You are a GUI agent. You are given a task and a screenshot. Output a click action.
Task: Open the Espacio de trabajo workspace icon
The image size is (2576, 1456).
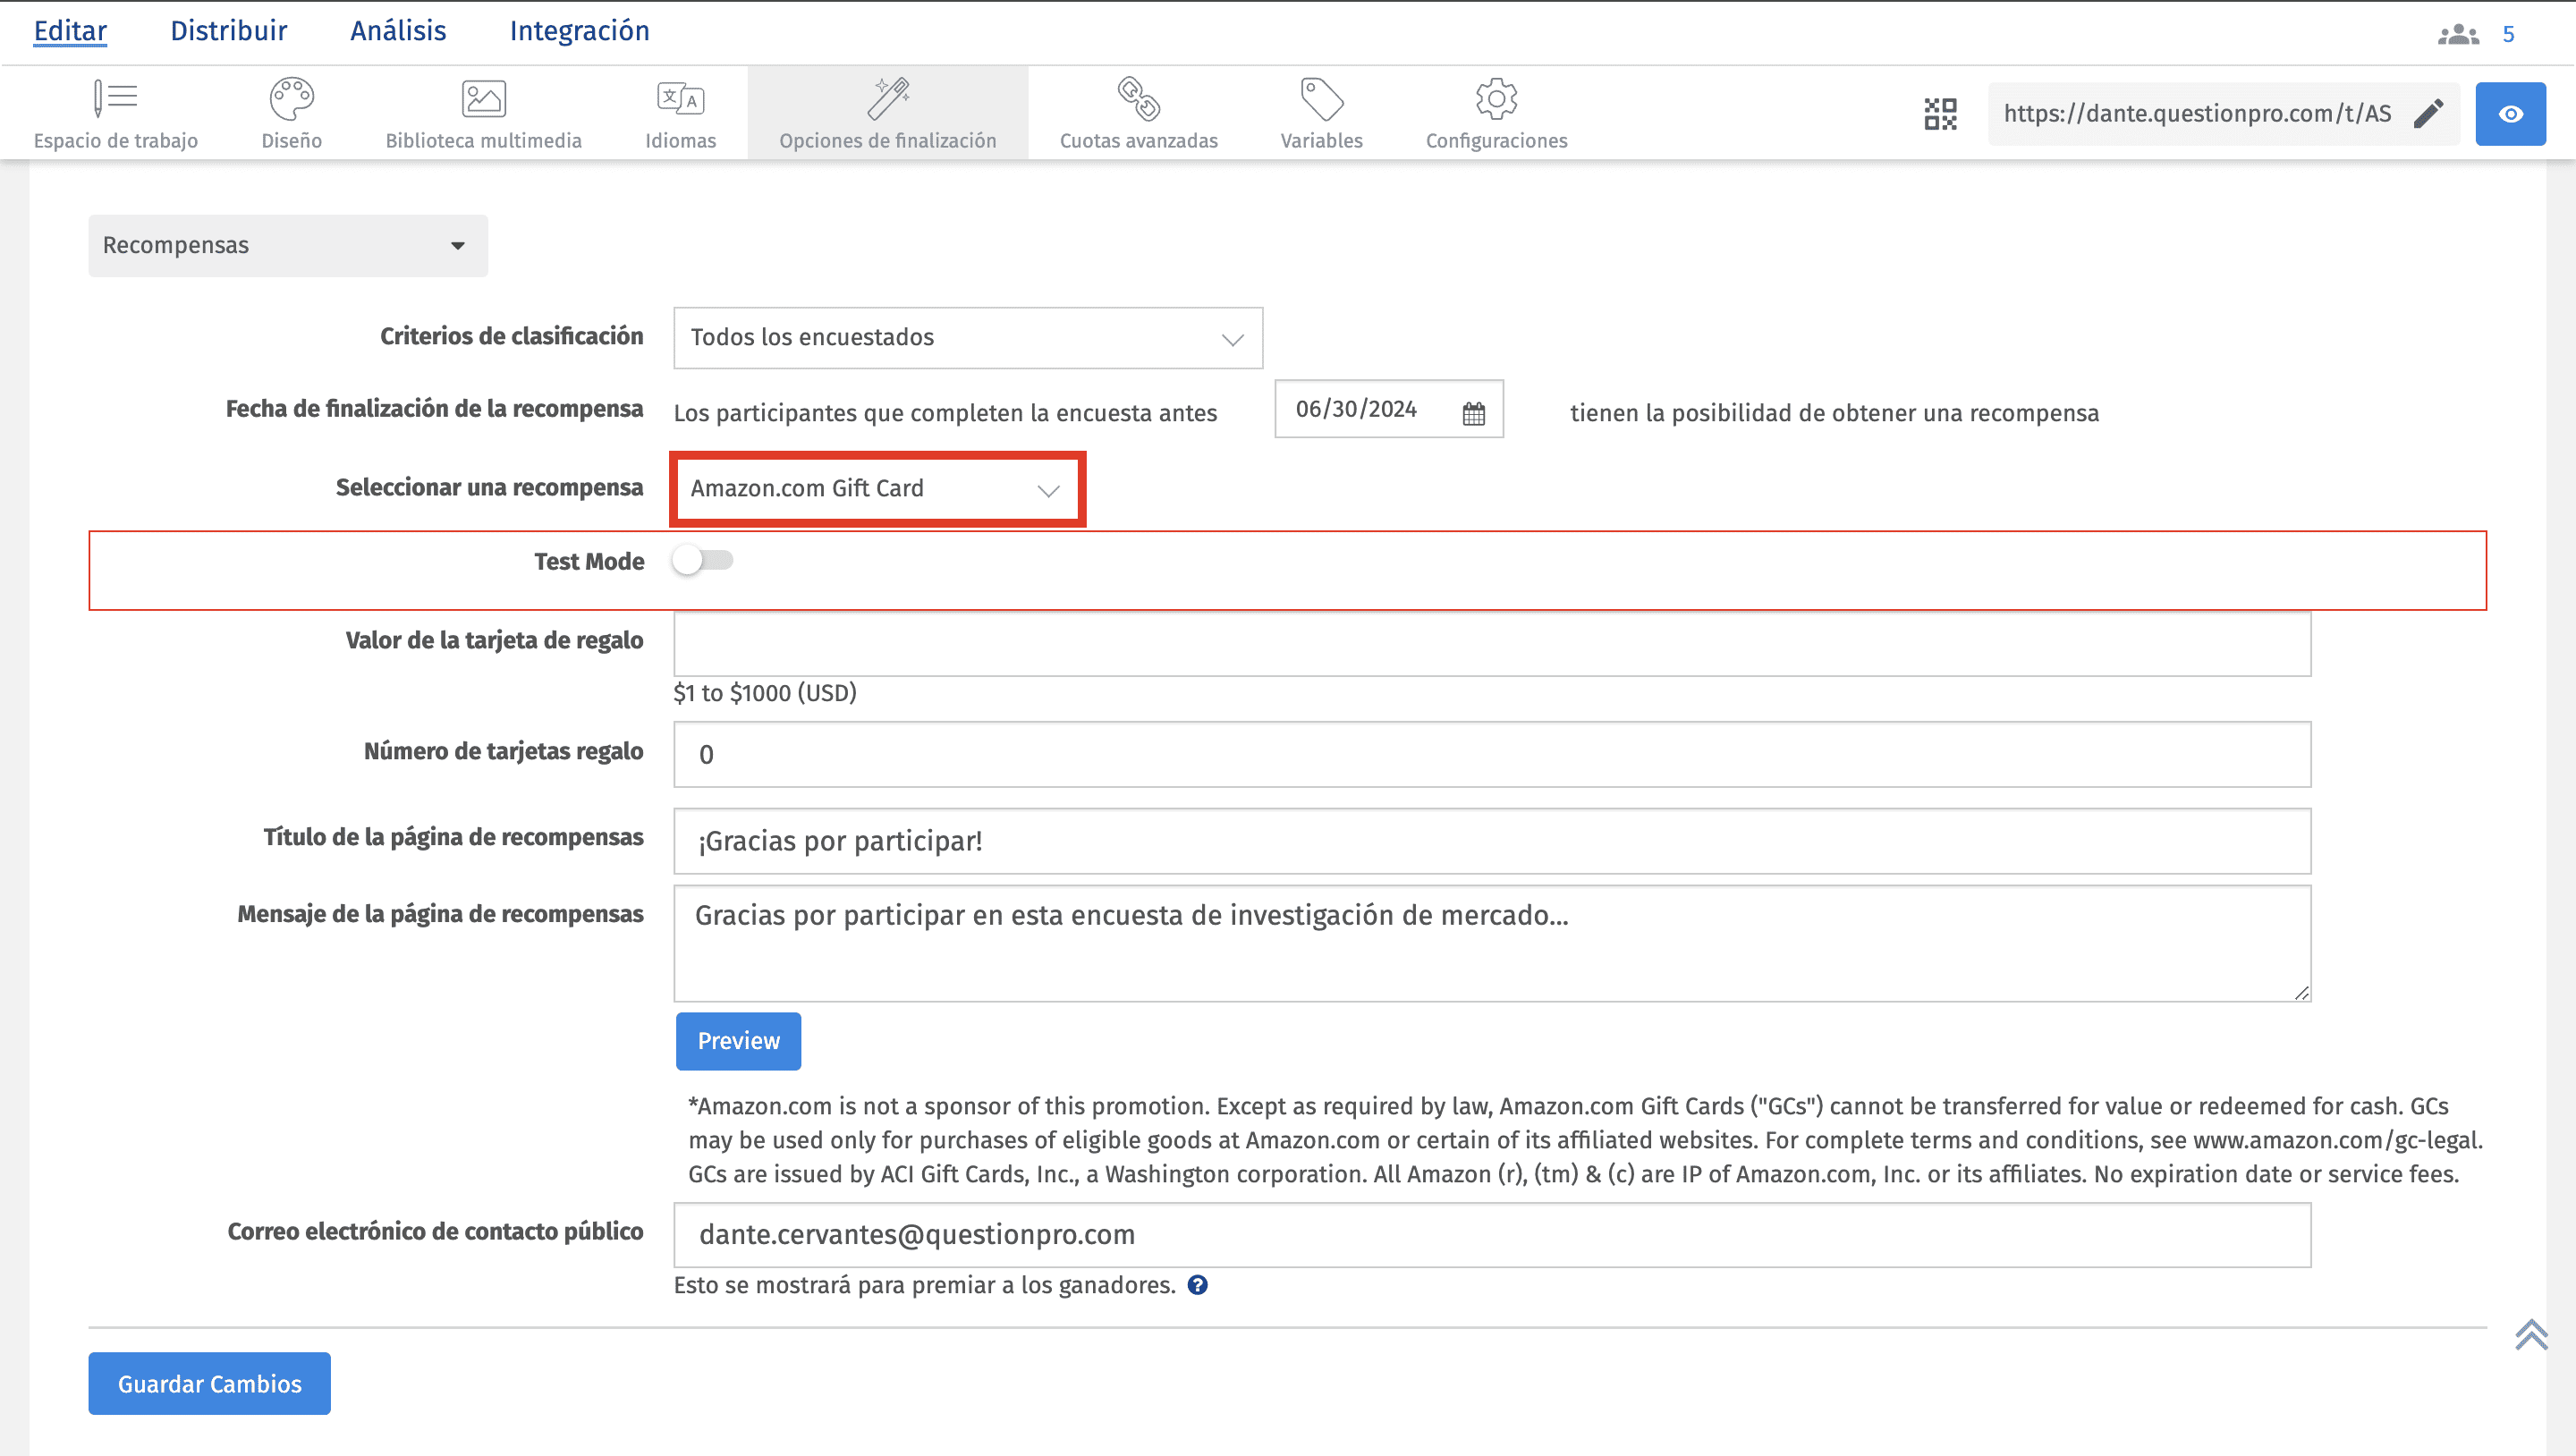click(115, 99)
